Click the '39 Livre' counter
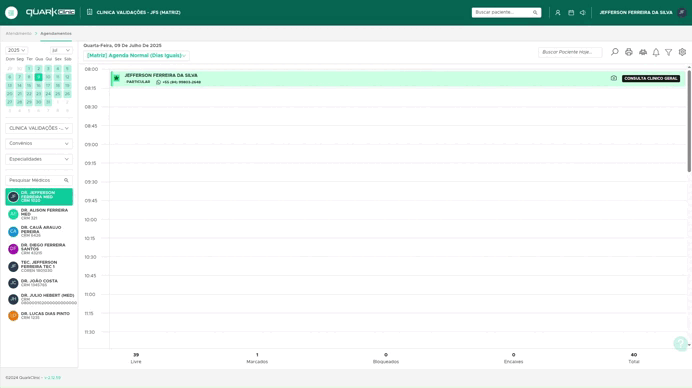This screenshot has width=692, height=388. (x=136, y=358)
